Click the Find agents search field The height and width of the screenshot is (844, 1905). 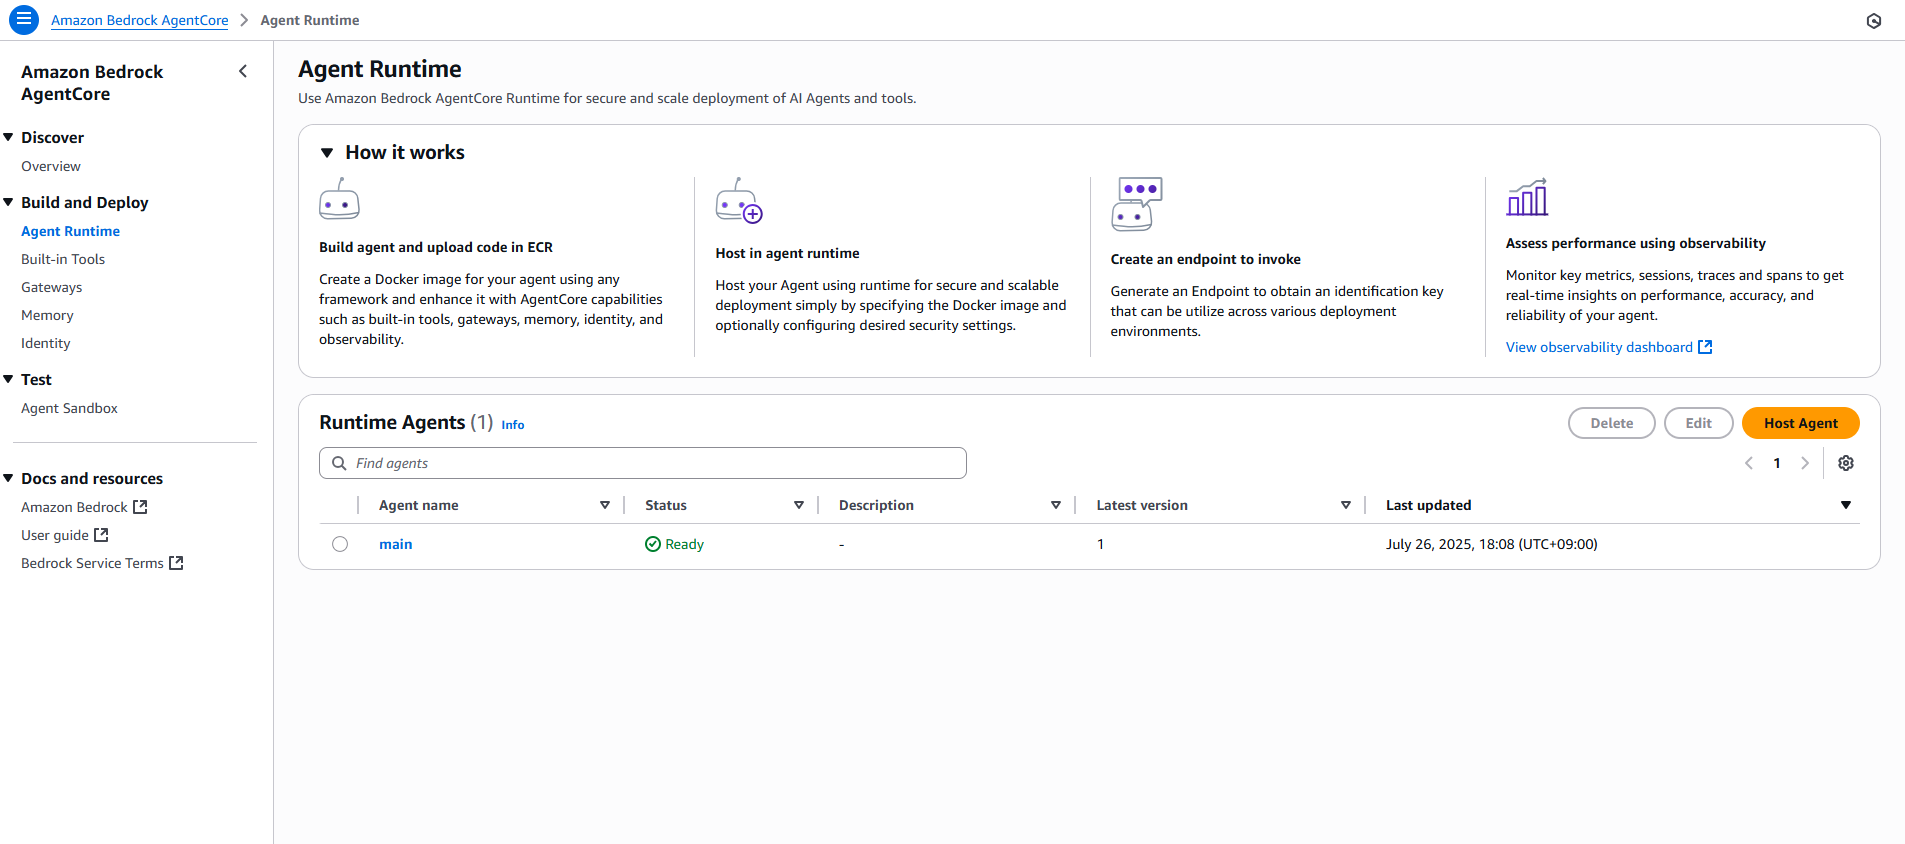pos(643,463)
